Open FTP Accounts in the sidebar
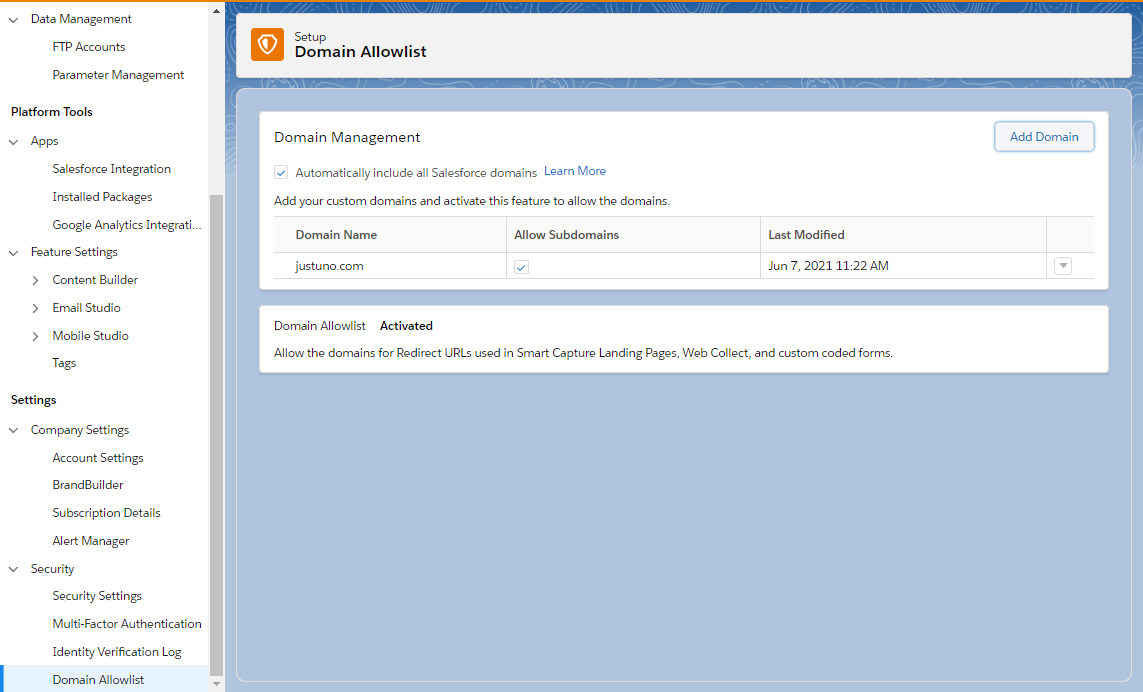1143x692 pixels. tap(89, 47)
